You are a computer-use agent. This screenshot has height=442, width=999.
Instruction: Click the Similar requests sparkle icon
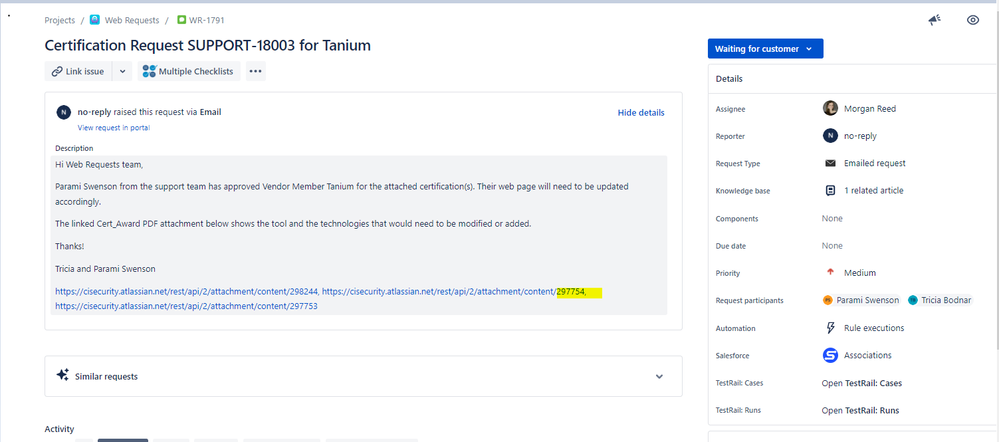click(x=62, y=374)
